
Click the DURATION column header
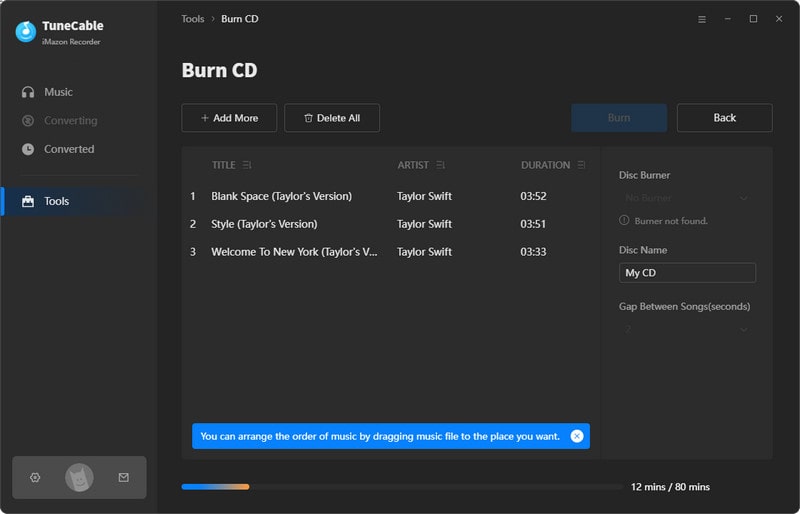545,165
